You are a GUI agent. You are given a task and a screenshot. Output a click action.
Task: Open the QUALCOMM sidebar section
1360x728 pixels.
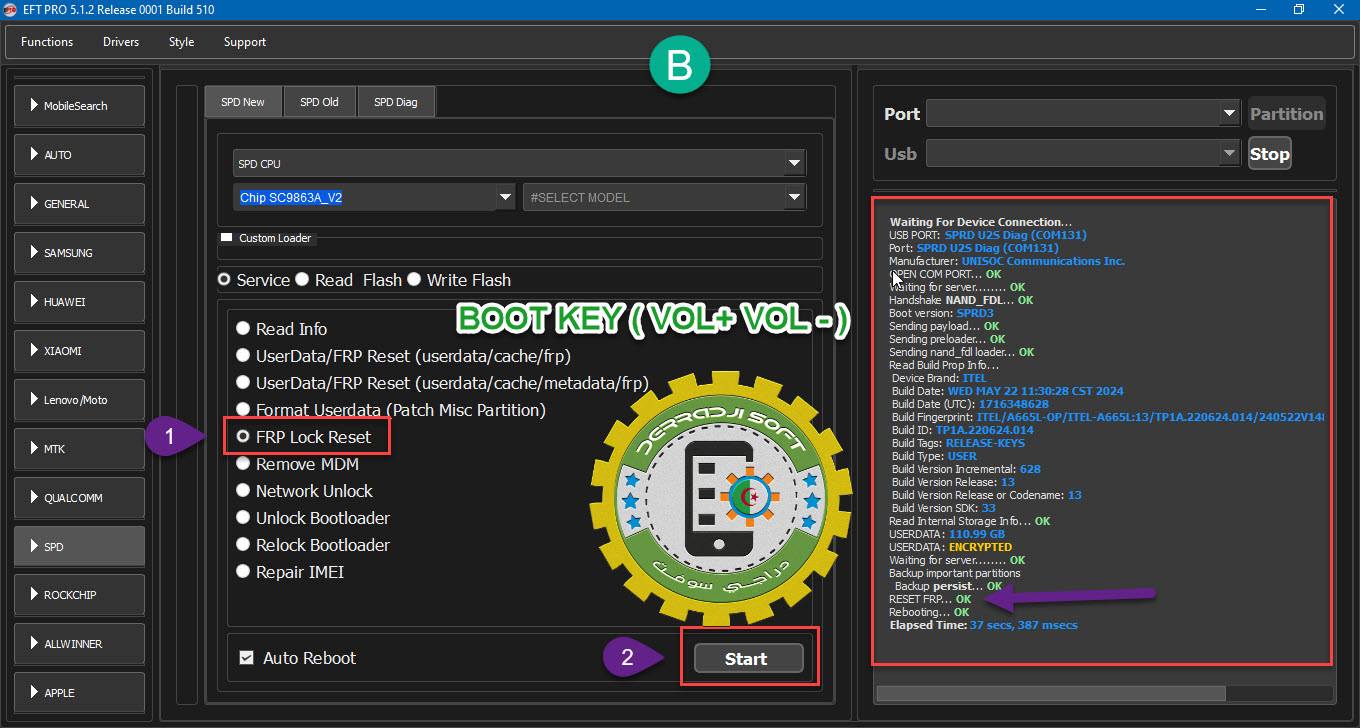pyautogui.click(x=79, y=498)
